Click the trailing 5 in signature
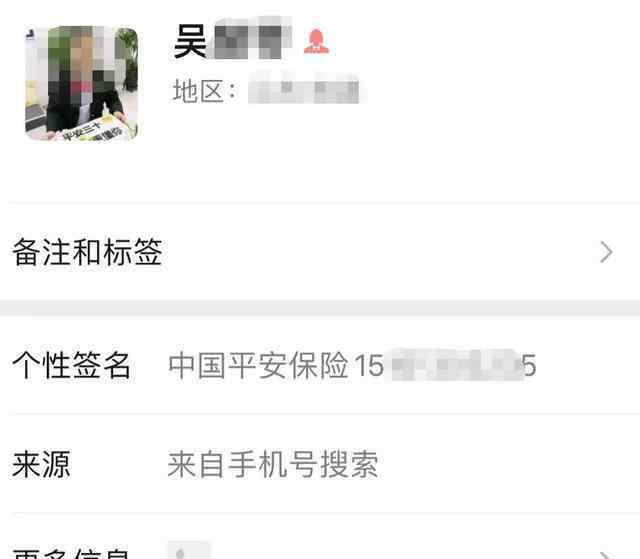 pyautogui.click(x=529, y=365)
